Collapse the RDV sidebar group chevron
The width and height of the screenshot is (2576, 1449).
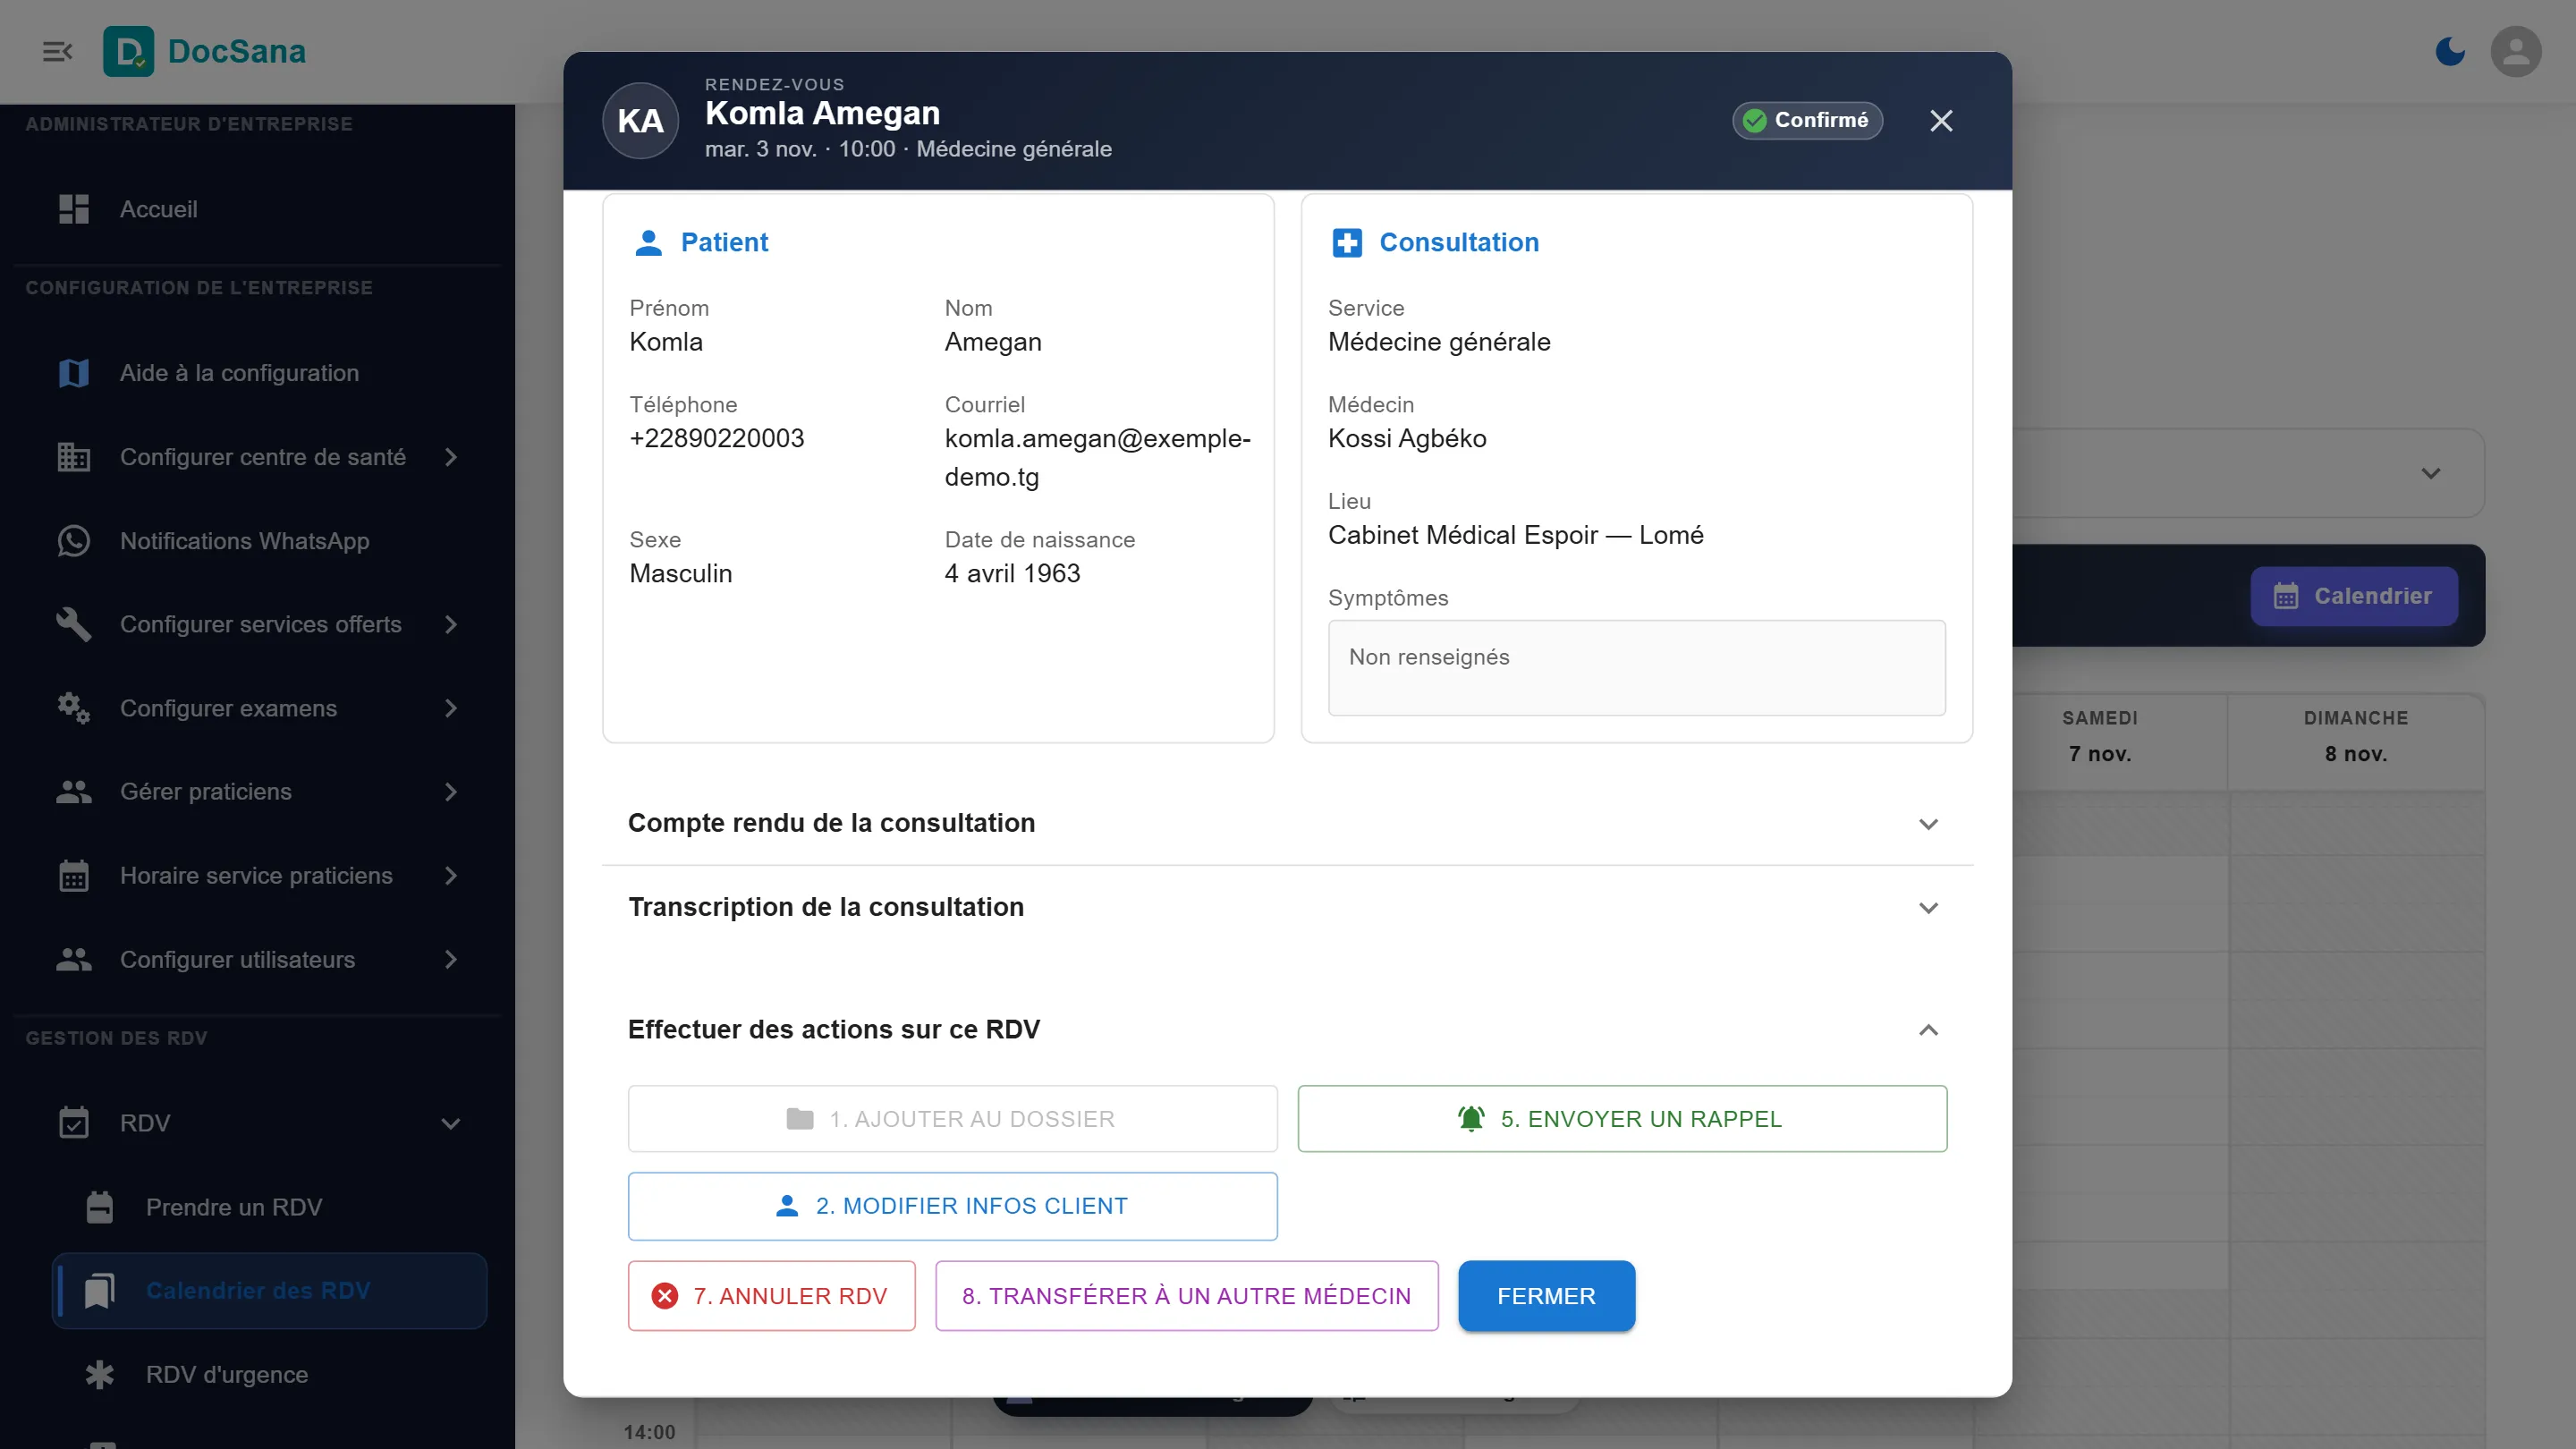[x=451, y=1124]
